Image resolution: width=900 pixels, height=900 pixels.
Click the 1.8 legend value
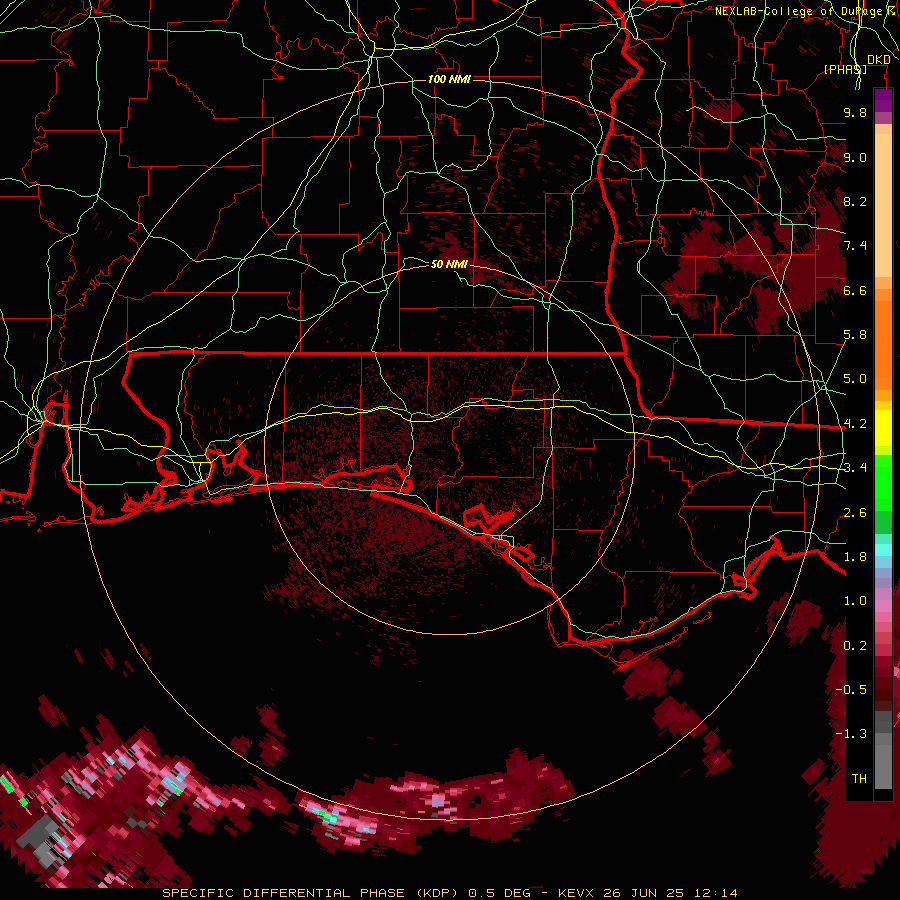pyautogui.click(x=855, y=557)
